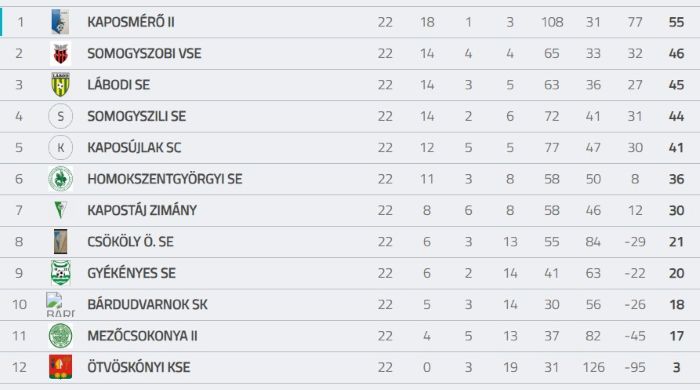Click the KAPOSTÁJ ZIMÁNY team name
700x390 pixels.
[142, 210]
